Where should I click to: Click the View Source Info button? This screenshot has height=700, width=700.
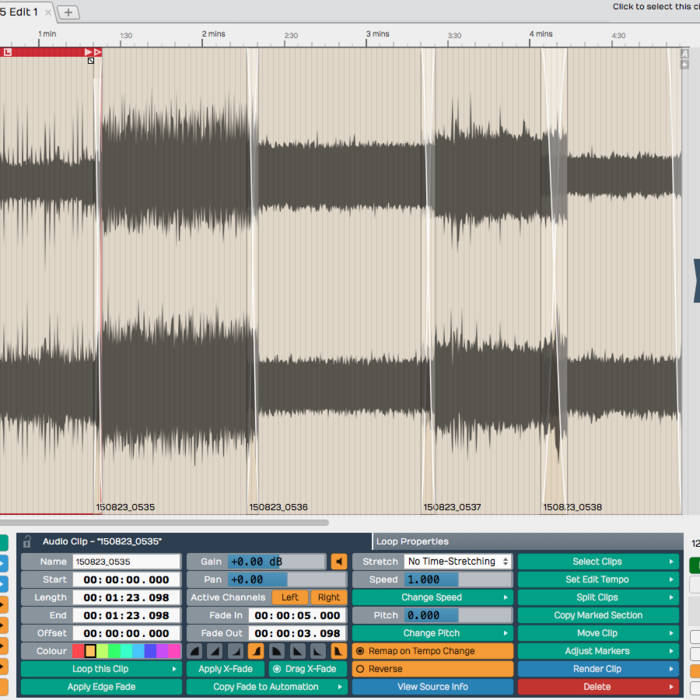pyautogui.click(x=432, y=687)
